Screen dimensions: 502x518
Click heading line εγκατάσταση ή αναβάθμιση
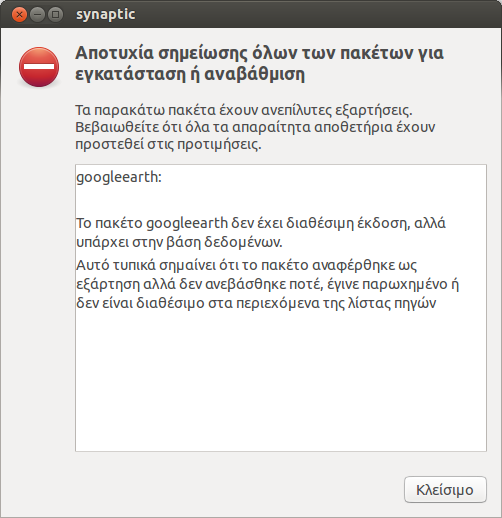coord(190,74)
